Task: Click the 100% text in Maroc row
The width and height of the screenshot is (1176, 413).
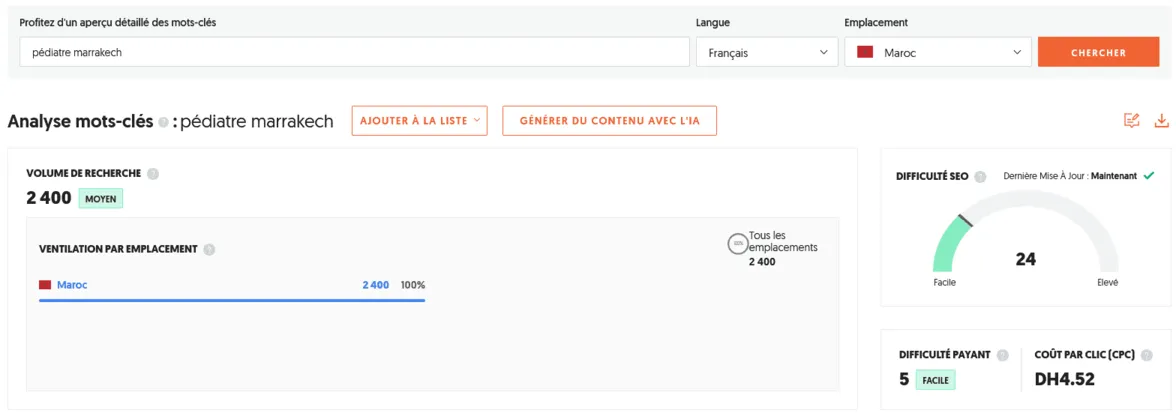Action: [x=412, y=285]
